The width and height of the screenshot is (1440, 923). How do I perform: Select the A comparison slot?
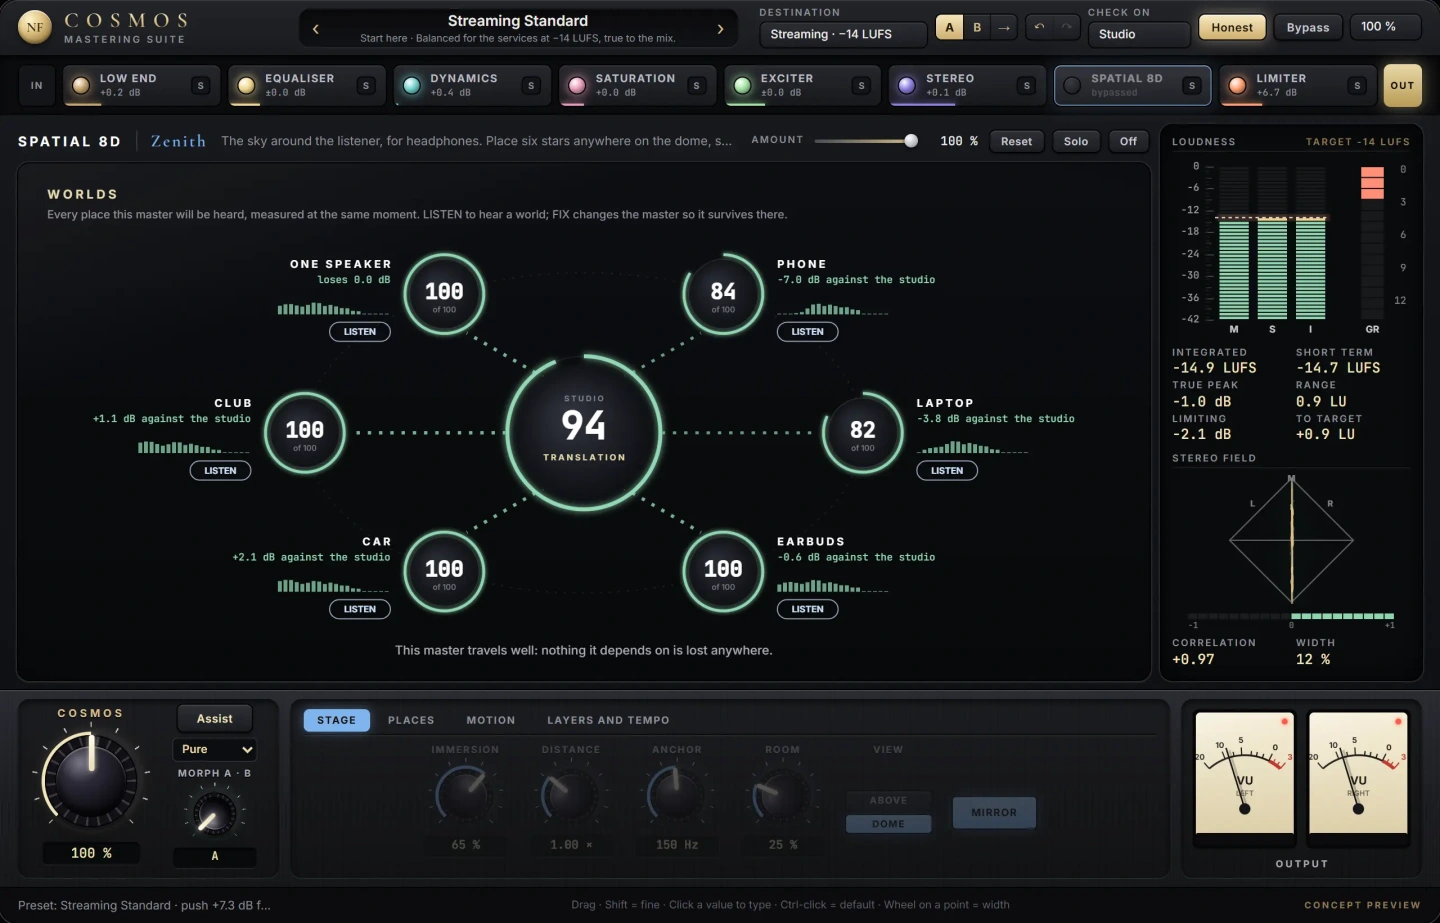point(950,28)
